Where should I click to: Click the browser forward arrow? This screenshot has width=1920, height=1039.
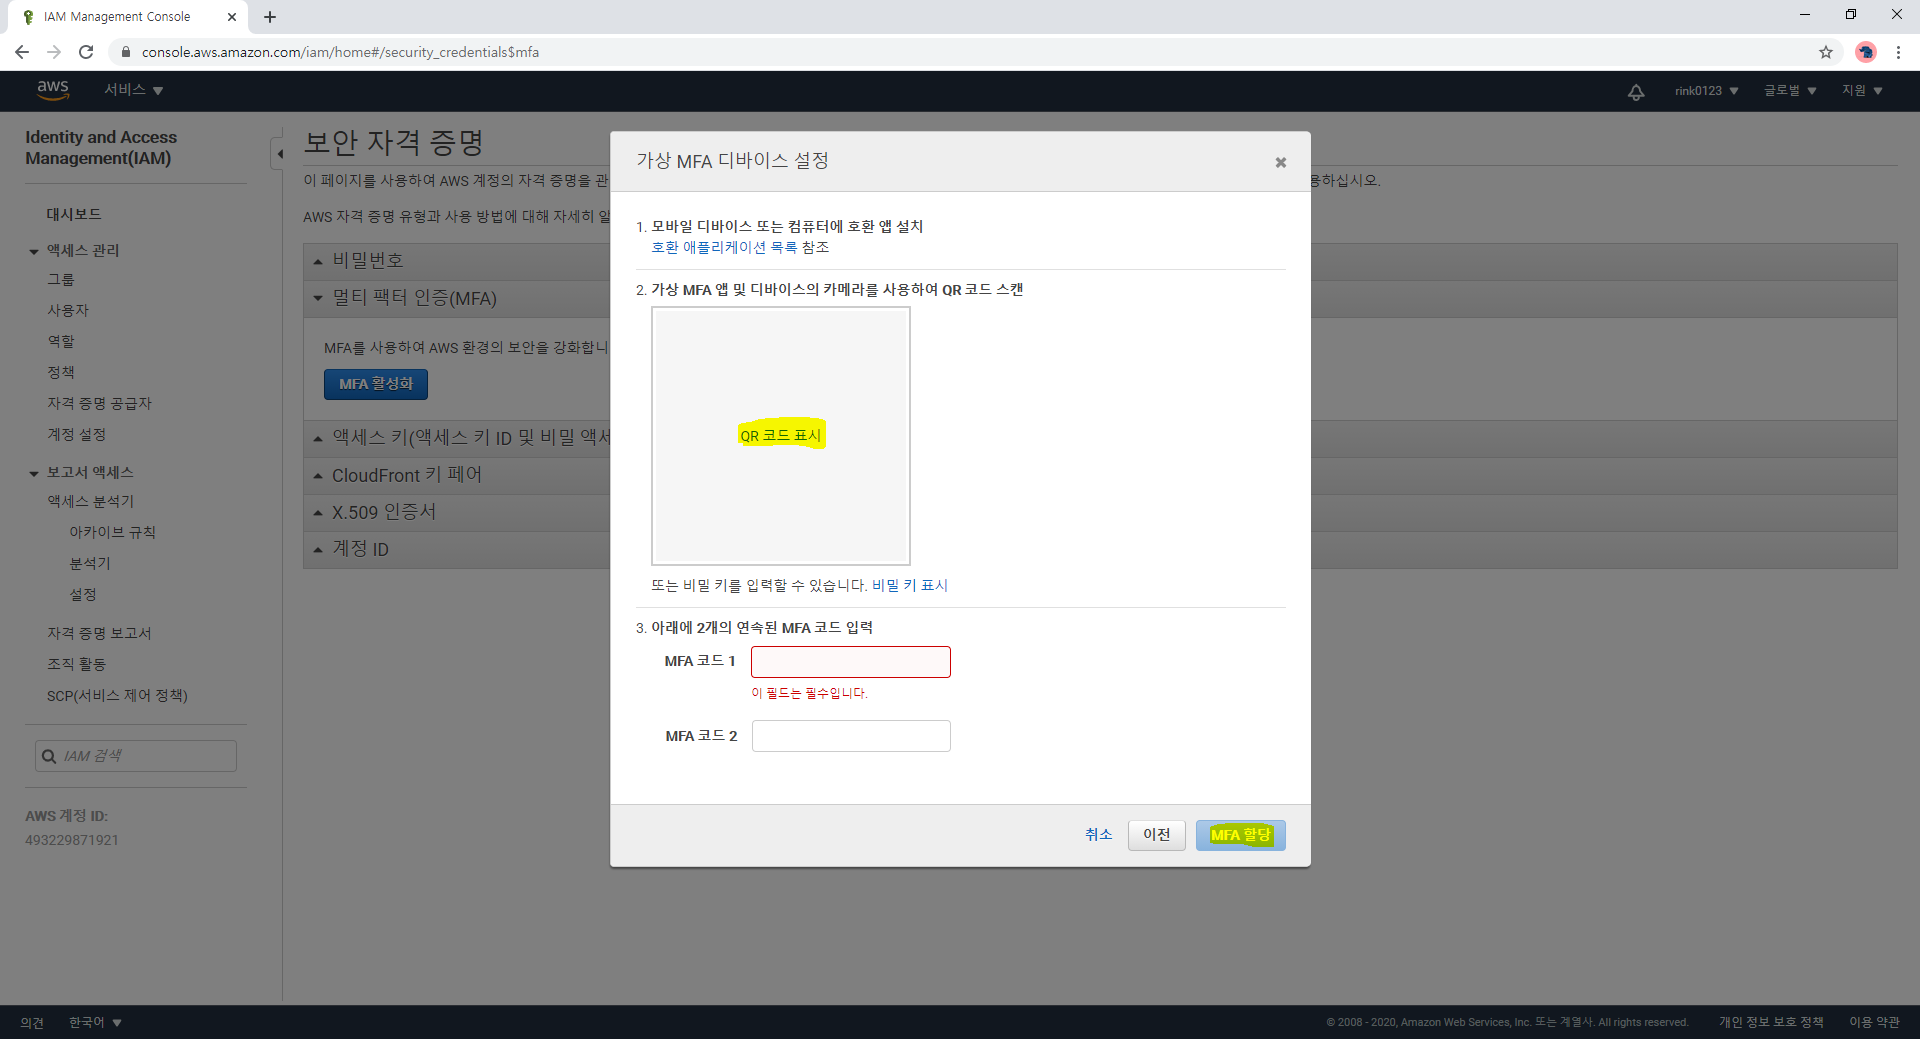pyautogui.click(x=54, y=52)
